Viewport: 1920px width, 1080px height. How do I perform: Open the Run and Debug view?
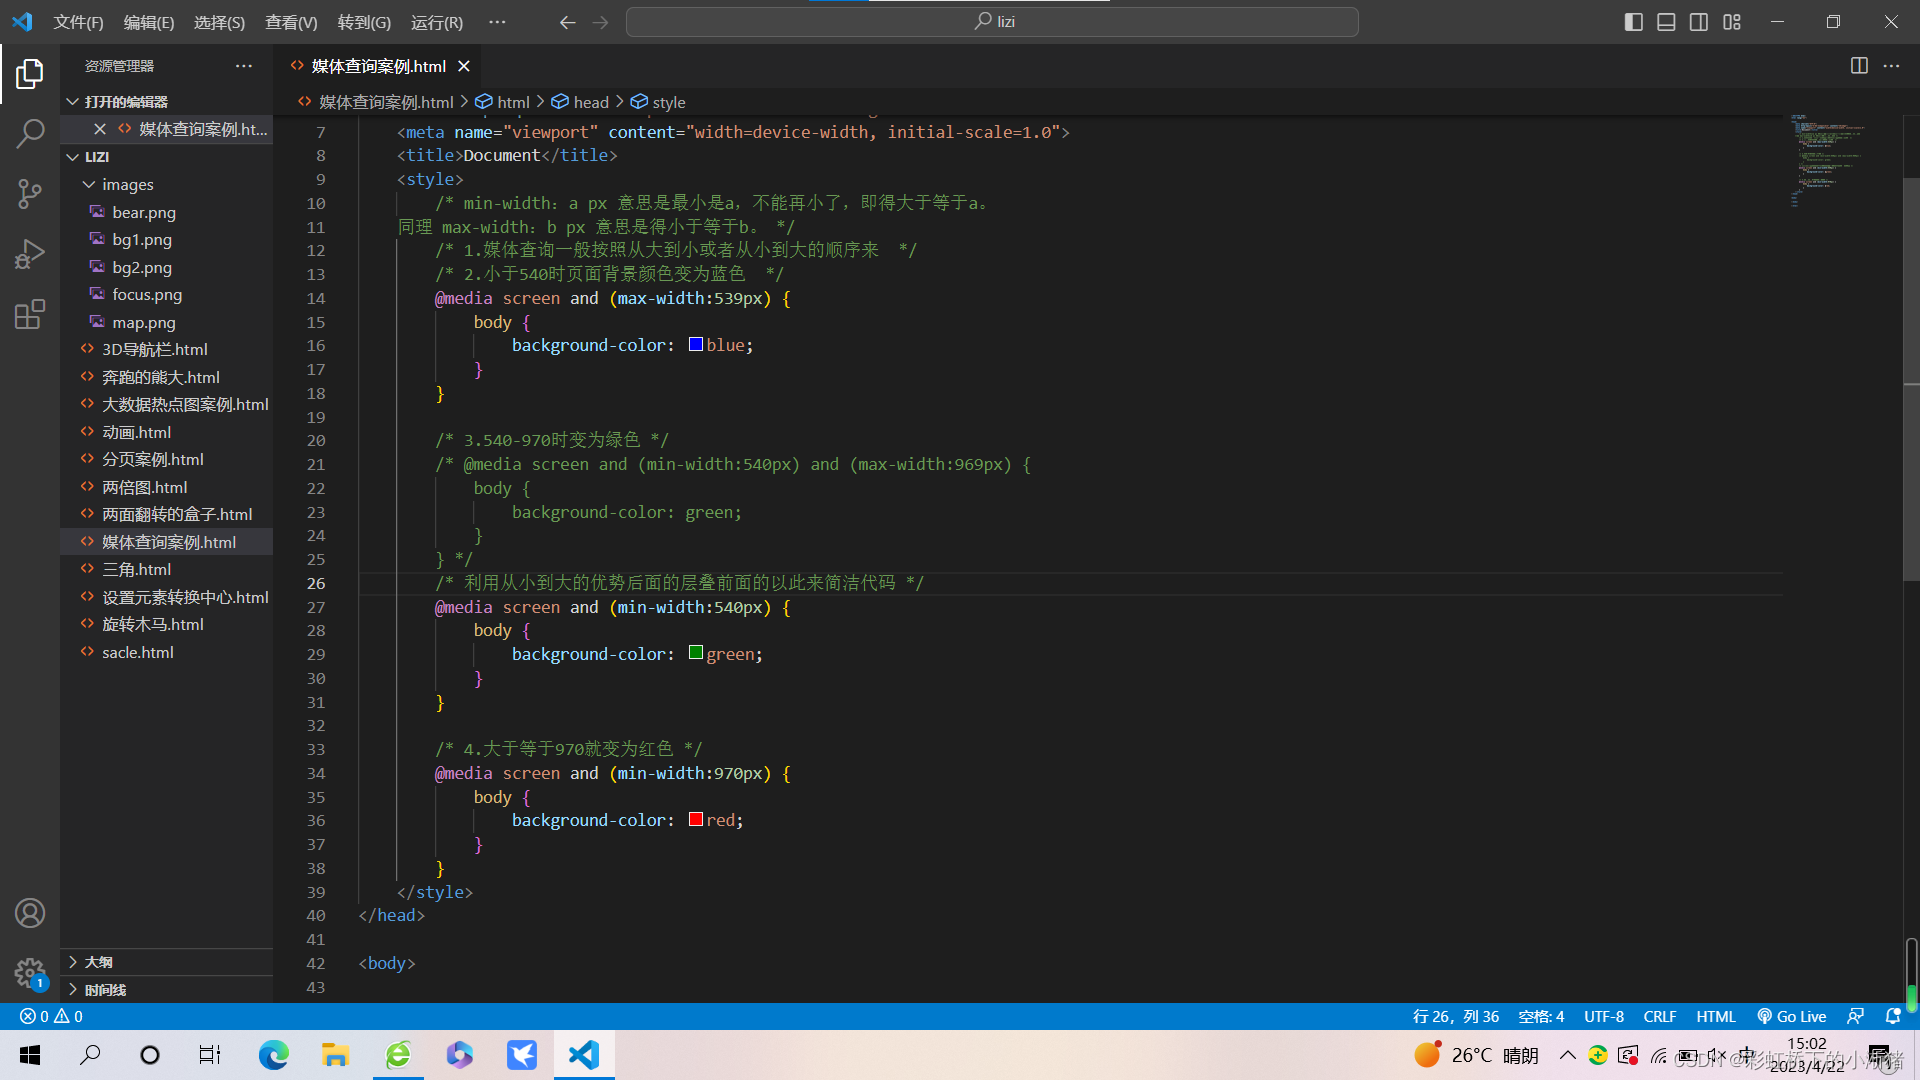30,254
